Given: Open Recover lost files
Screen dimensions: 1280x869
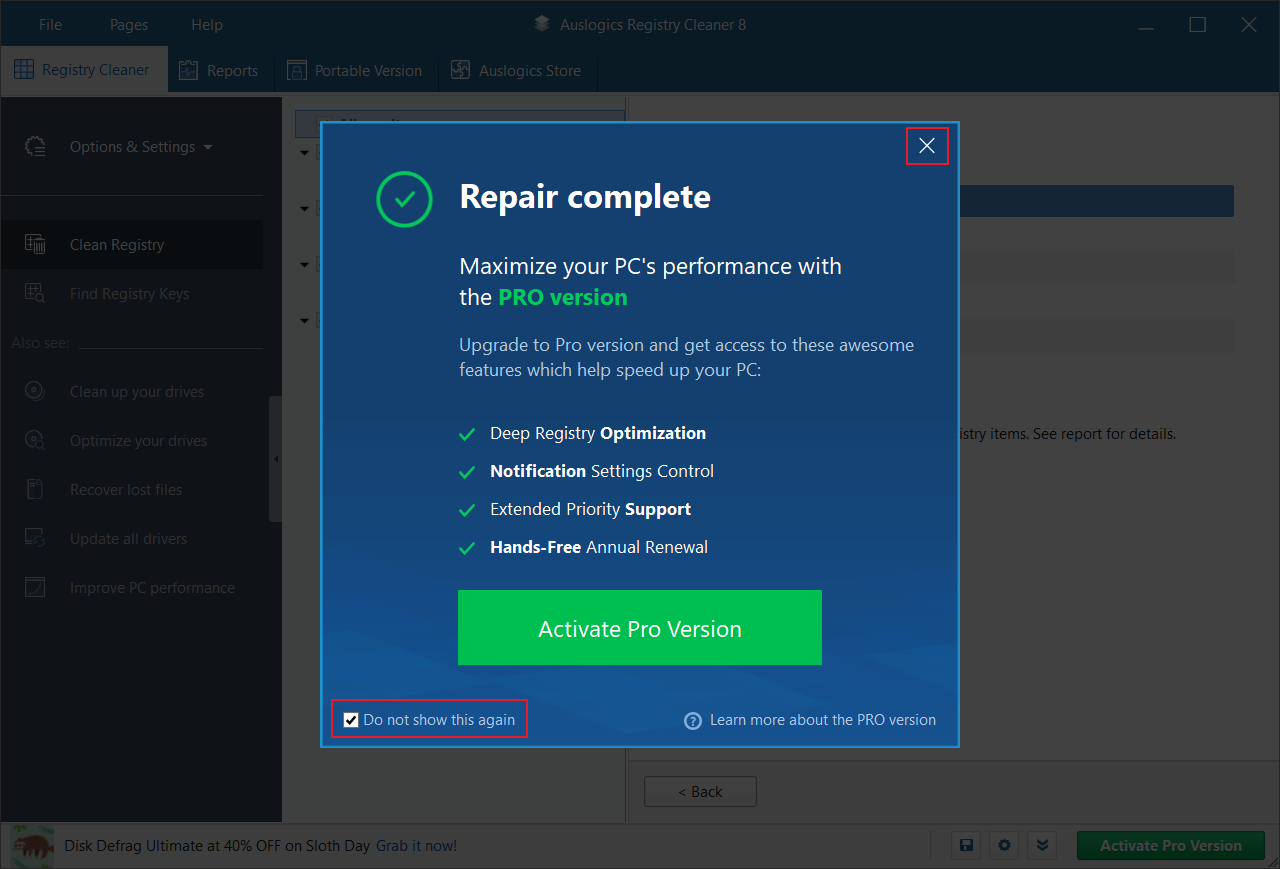Looking at the screenshot, I should click(132, 490).
